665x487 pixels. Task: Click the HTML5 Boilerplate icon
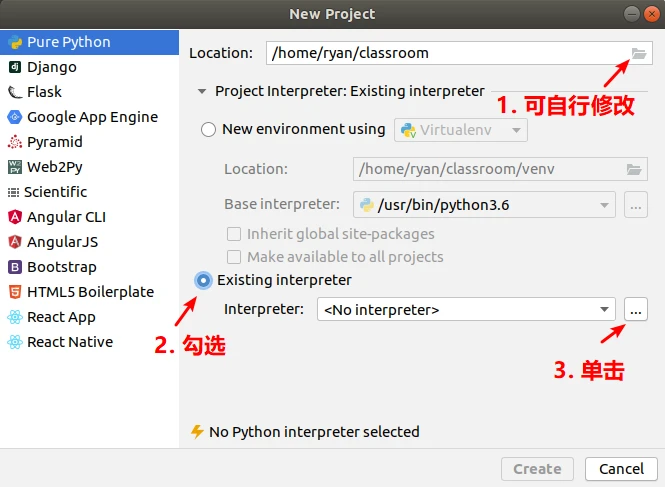coord(15,292)
